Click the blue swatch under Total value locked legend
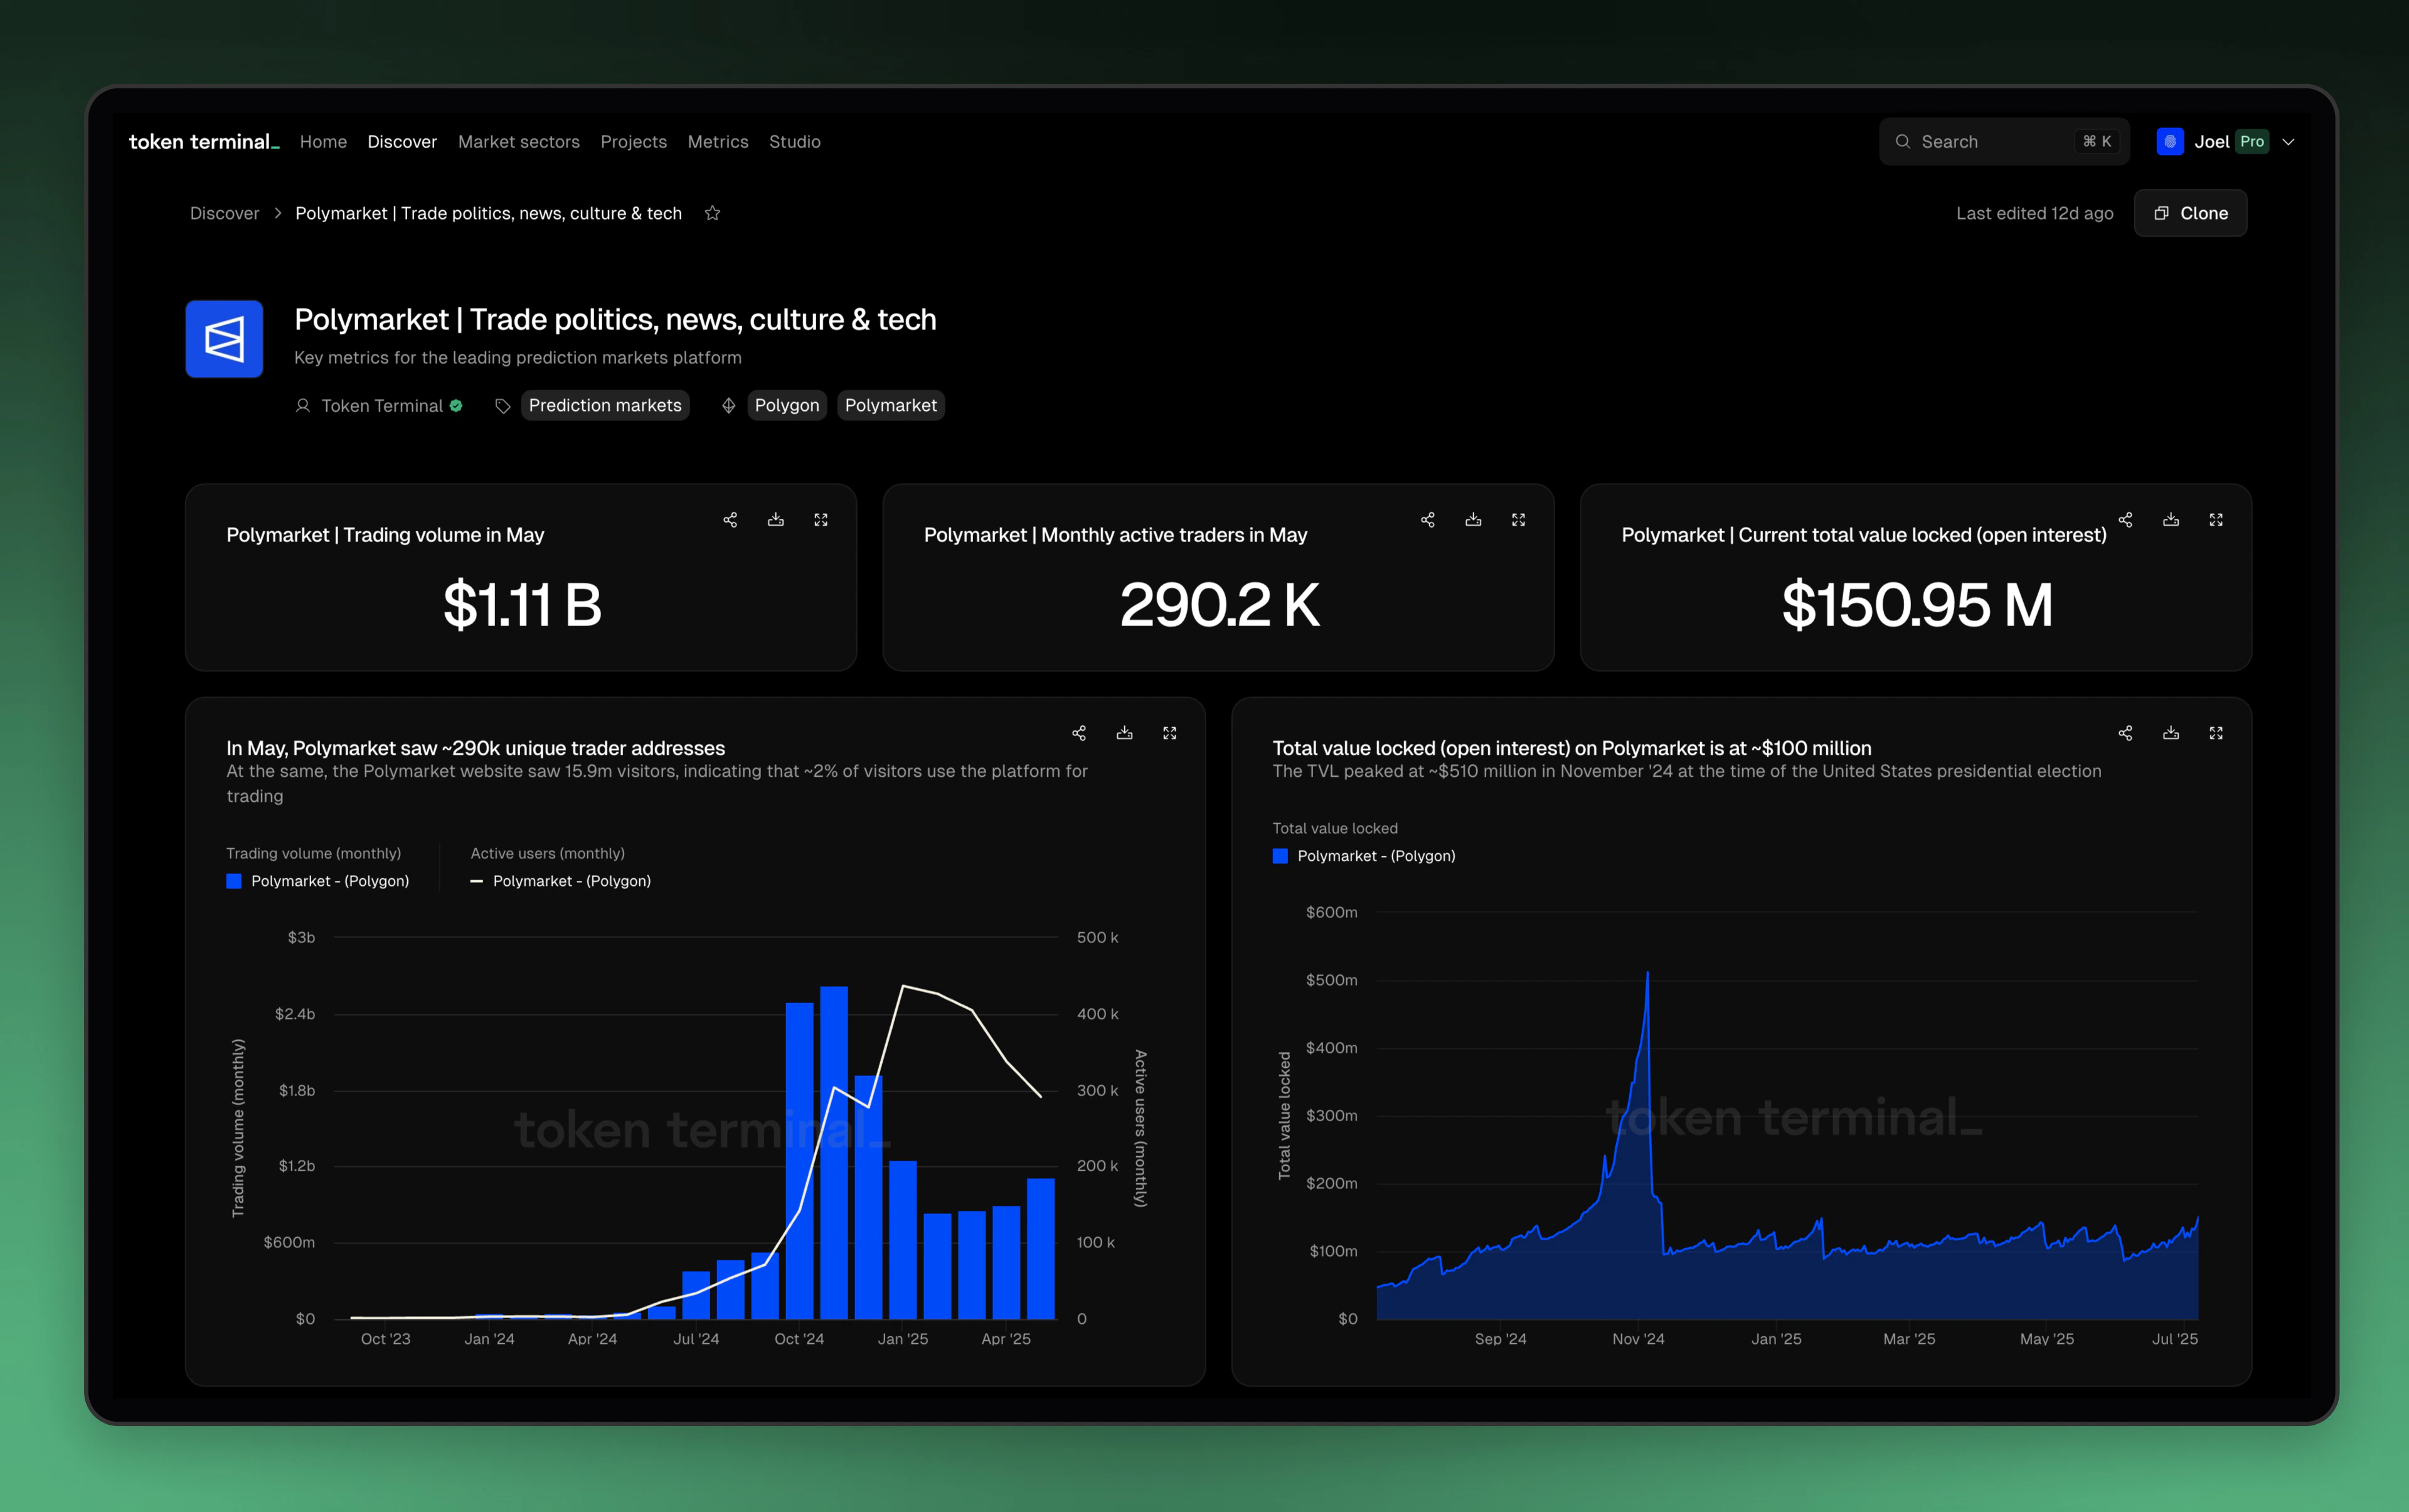The image size is (2409, 1512). pos(1280,856)
